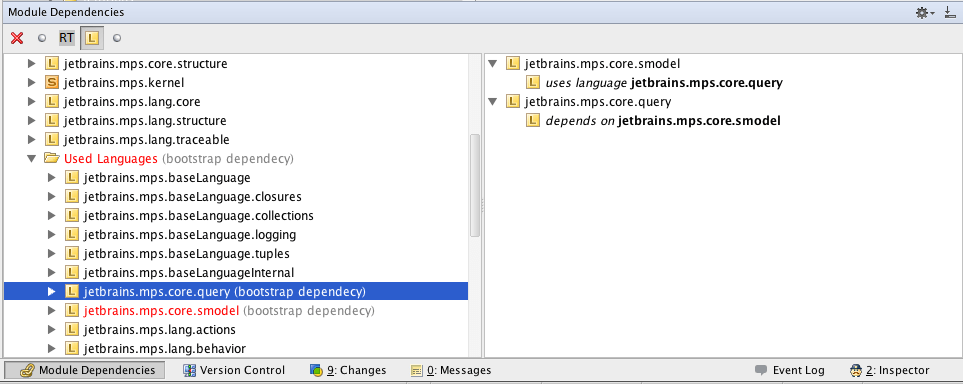Select 'uses language jetbrains.mps.core.query' row
The image size is (963, 384).
coord(664,83)
